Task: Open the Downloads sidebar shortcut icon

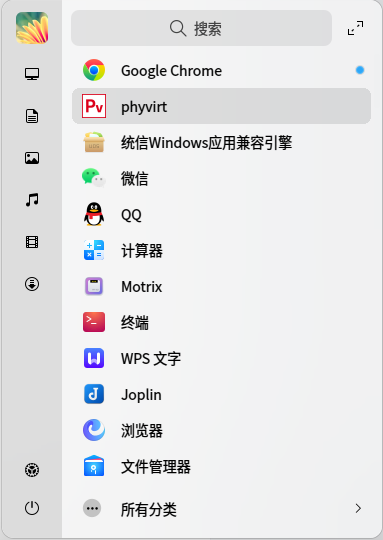Action: pos(32,284)
